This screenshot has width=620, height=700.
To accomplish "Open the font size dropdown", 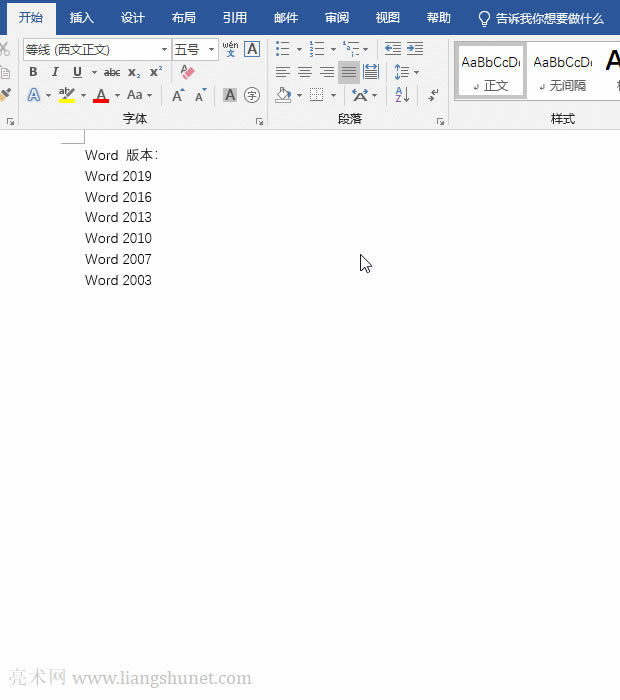I will click(211, 50).
